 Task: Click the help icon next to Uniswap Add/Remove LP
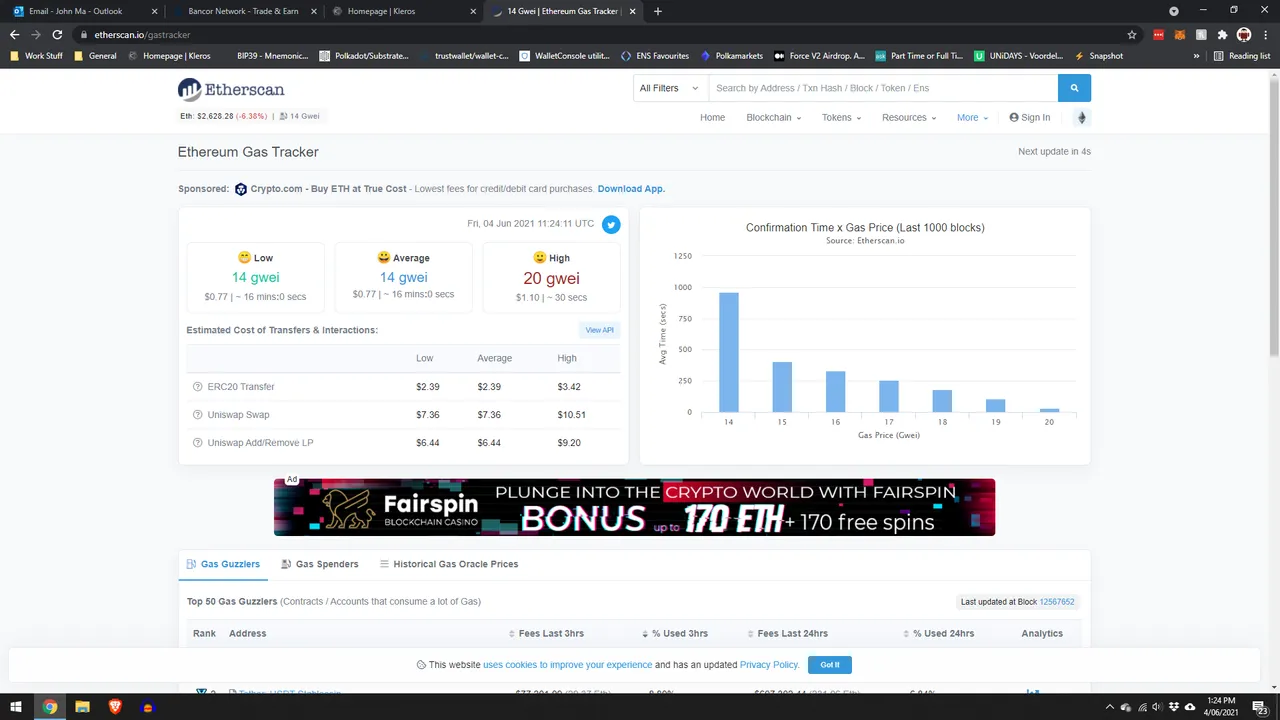[198, 443]
